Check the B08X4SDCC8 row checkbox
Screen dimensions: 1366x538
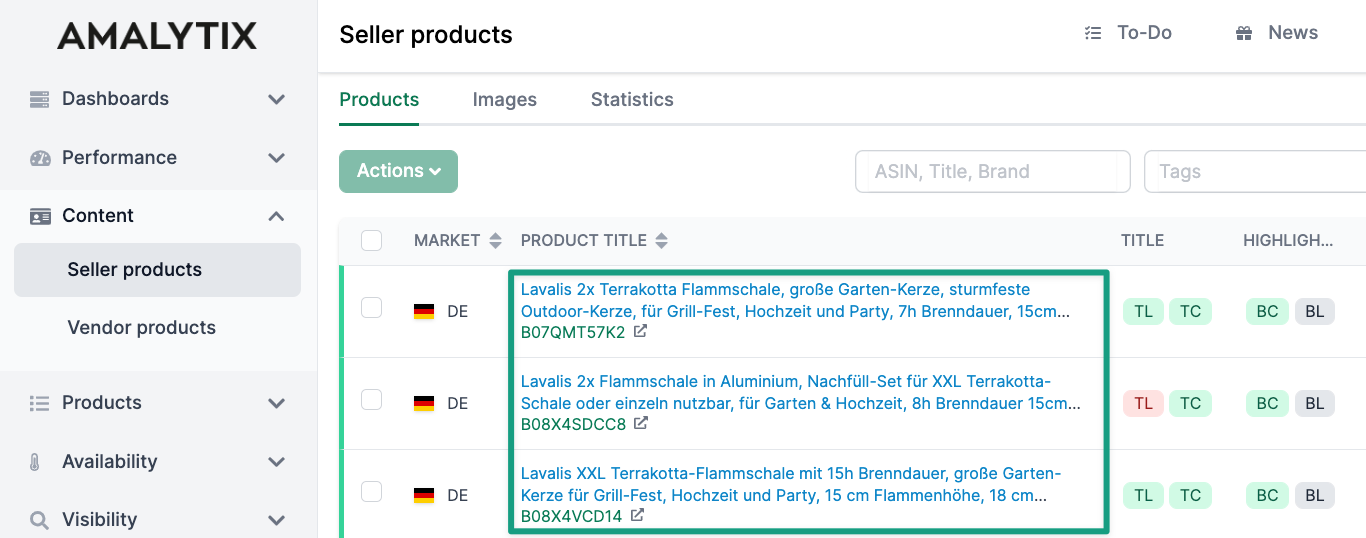372,400
